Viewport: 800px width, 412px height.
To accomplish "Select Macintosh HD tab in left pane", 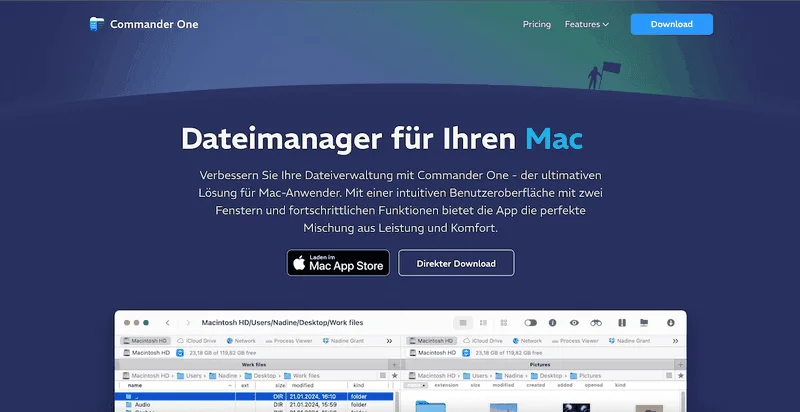I will (145, 341).
